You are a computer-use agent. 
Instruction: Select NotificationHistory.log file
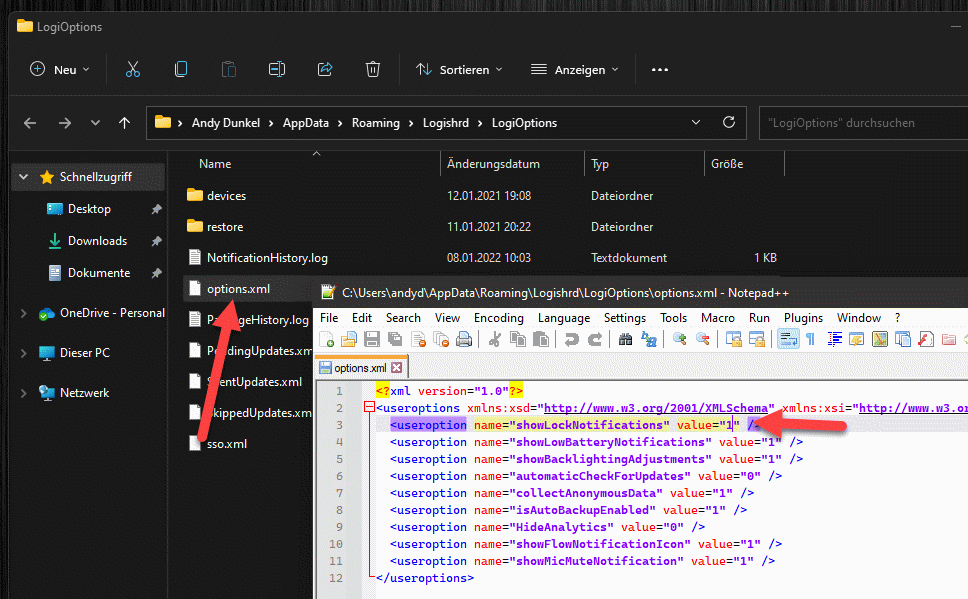[267, 258]
